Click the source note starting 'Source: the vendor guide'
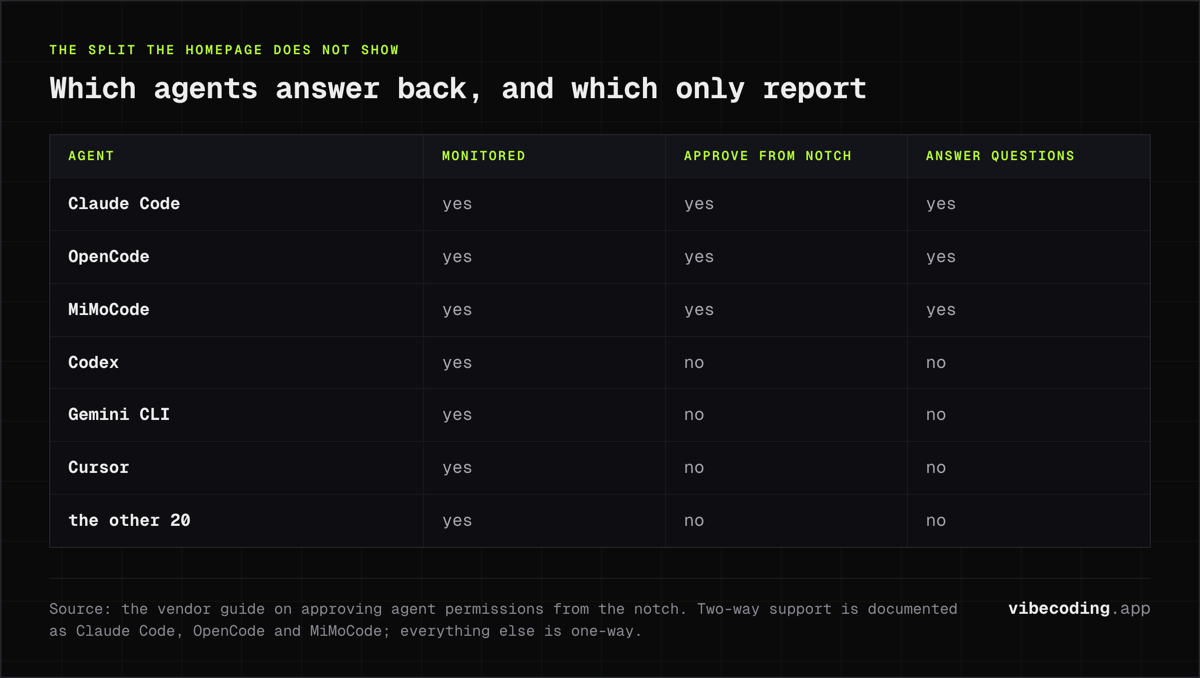1200x678 pixels. click(503, 620)
